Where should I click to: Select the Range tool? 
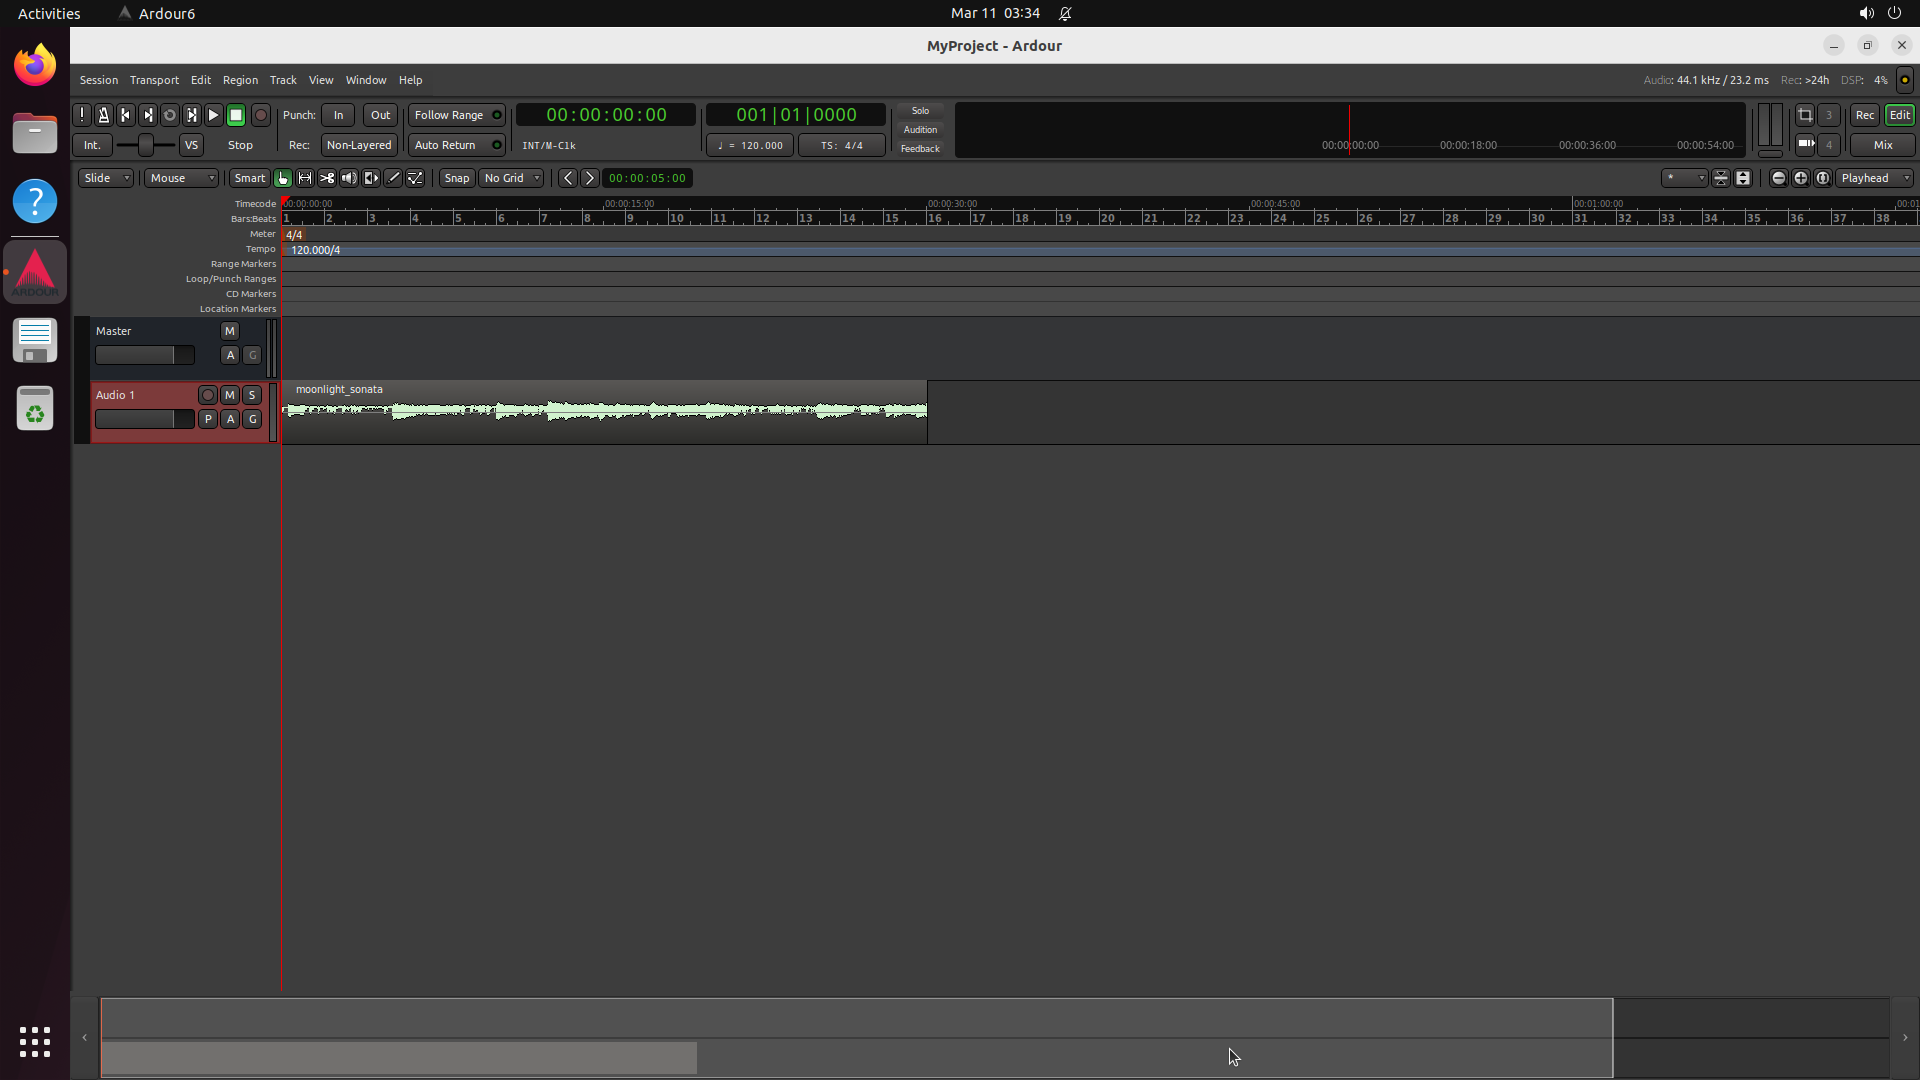pyautogui.click(x=305, y=178)
